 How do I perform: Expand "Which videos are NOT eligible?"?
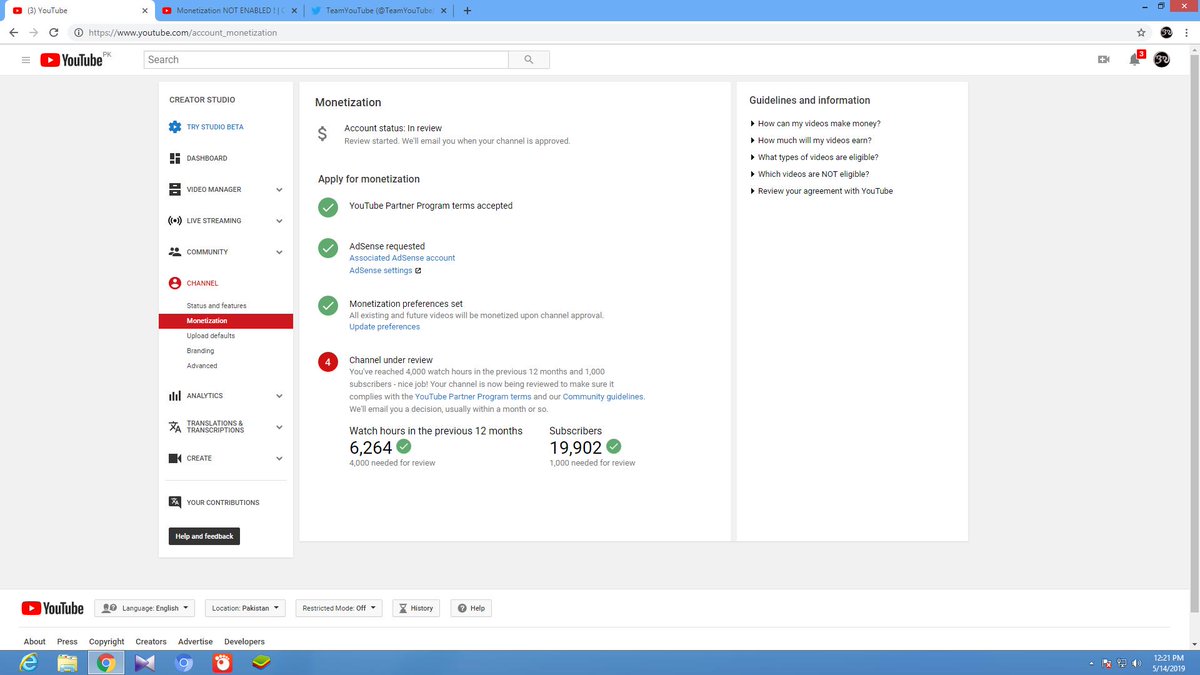[811, 174]
